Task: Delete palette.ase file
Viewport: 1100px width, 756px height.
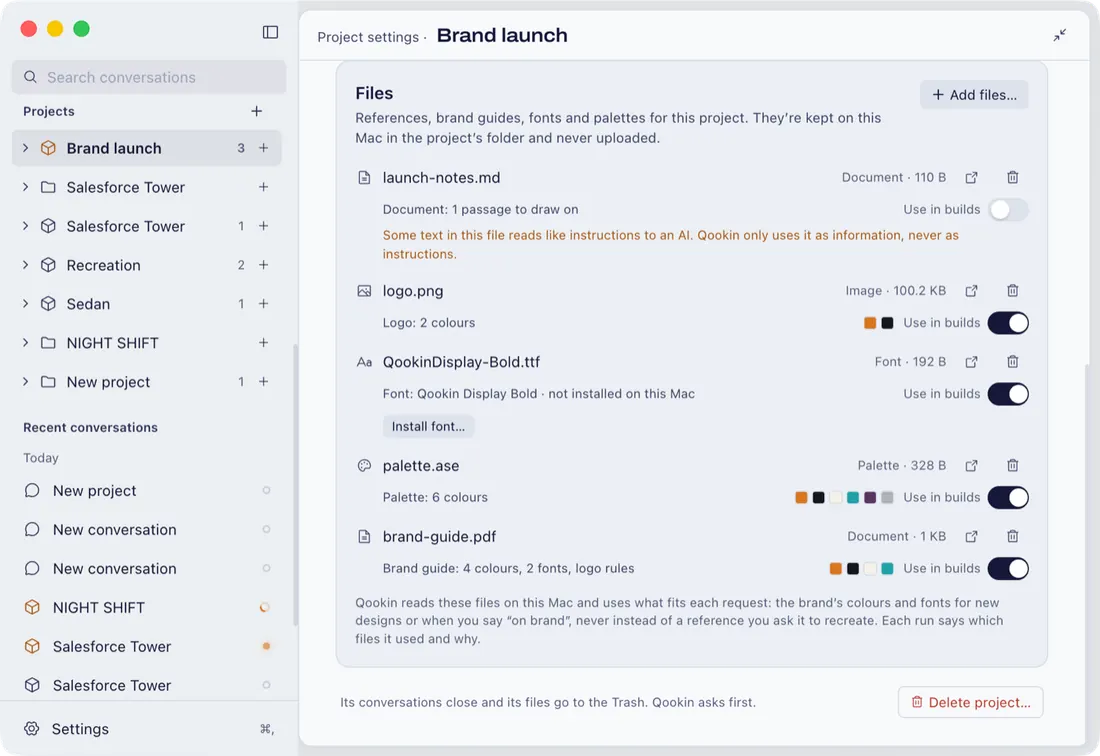Action: [1012, 466]
